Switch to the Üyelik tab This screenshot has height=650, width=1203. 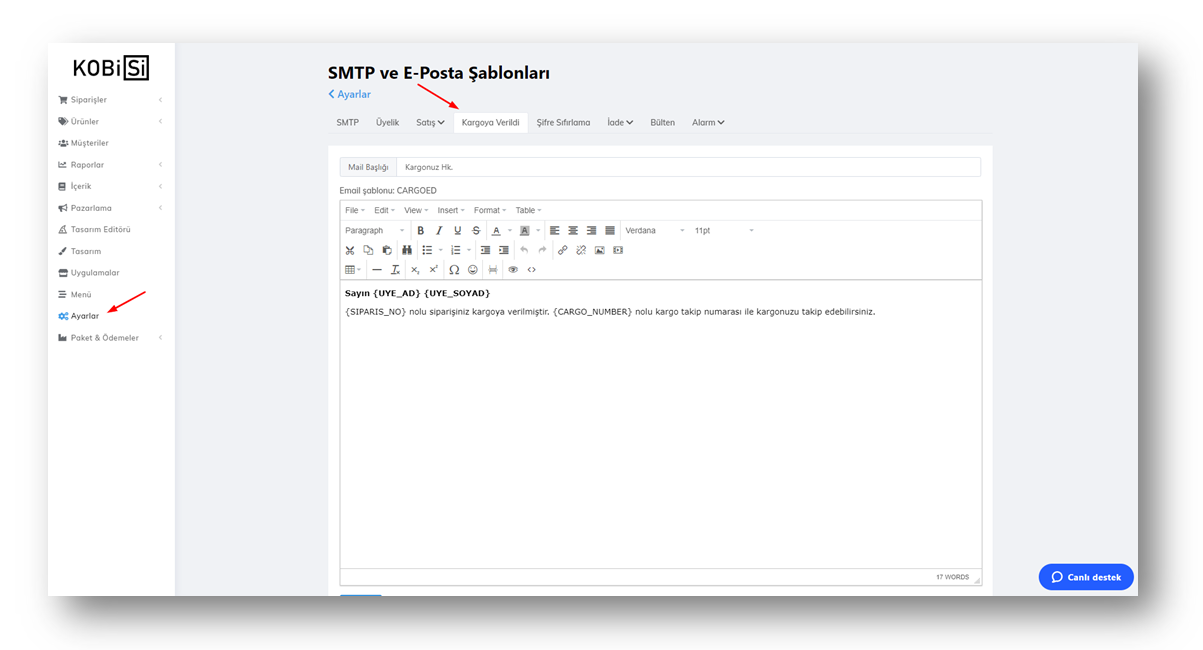(x=387, y=122)
